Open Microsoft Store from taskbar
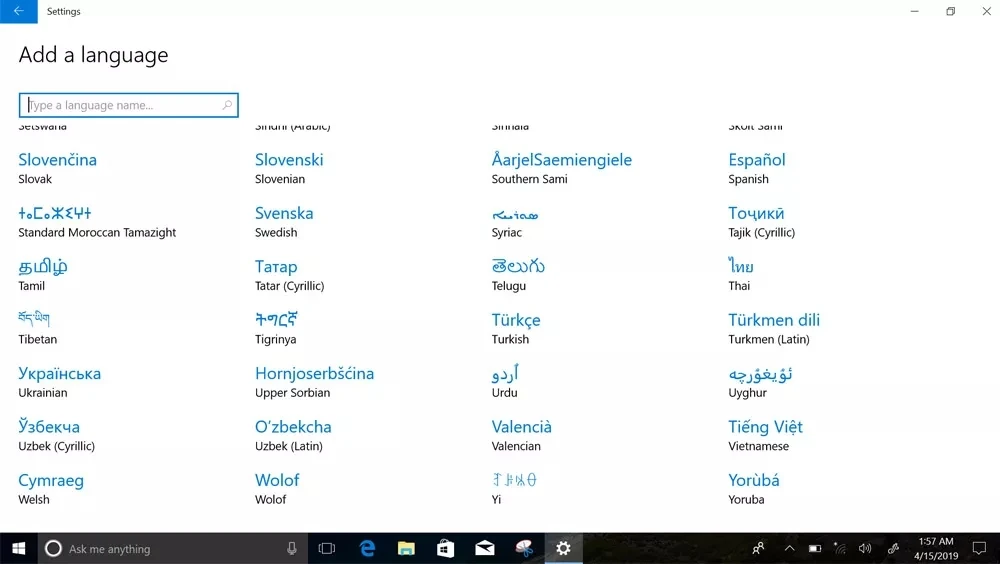The image size is (1000, 564). coord(445,549)
